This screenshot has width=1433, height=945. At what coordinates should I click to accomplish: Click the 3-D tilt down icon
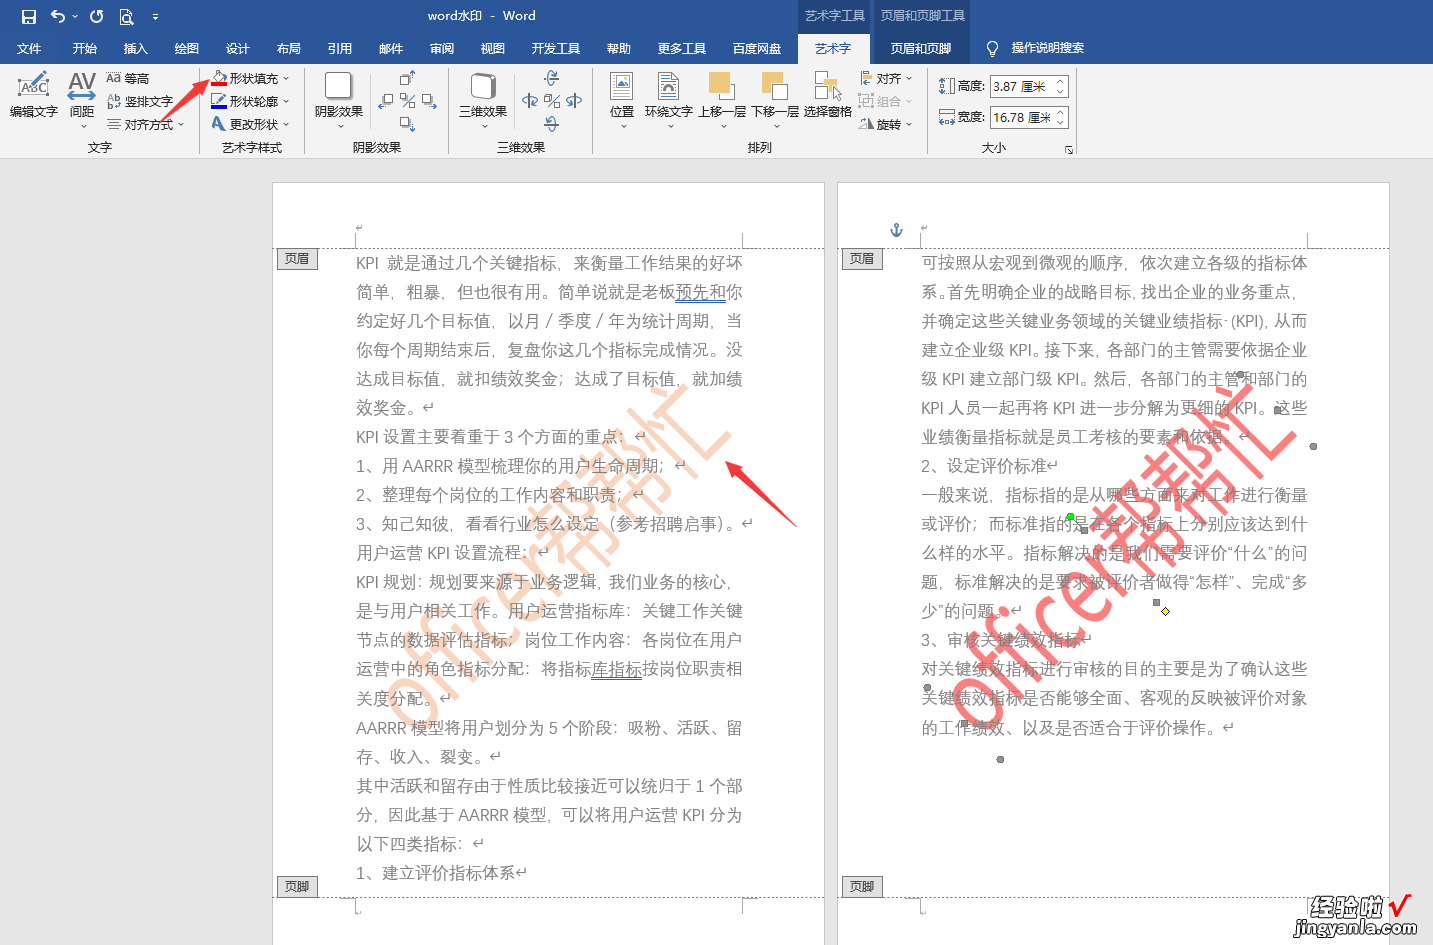[551, 124]
